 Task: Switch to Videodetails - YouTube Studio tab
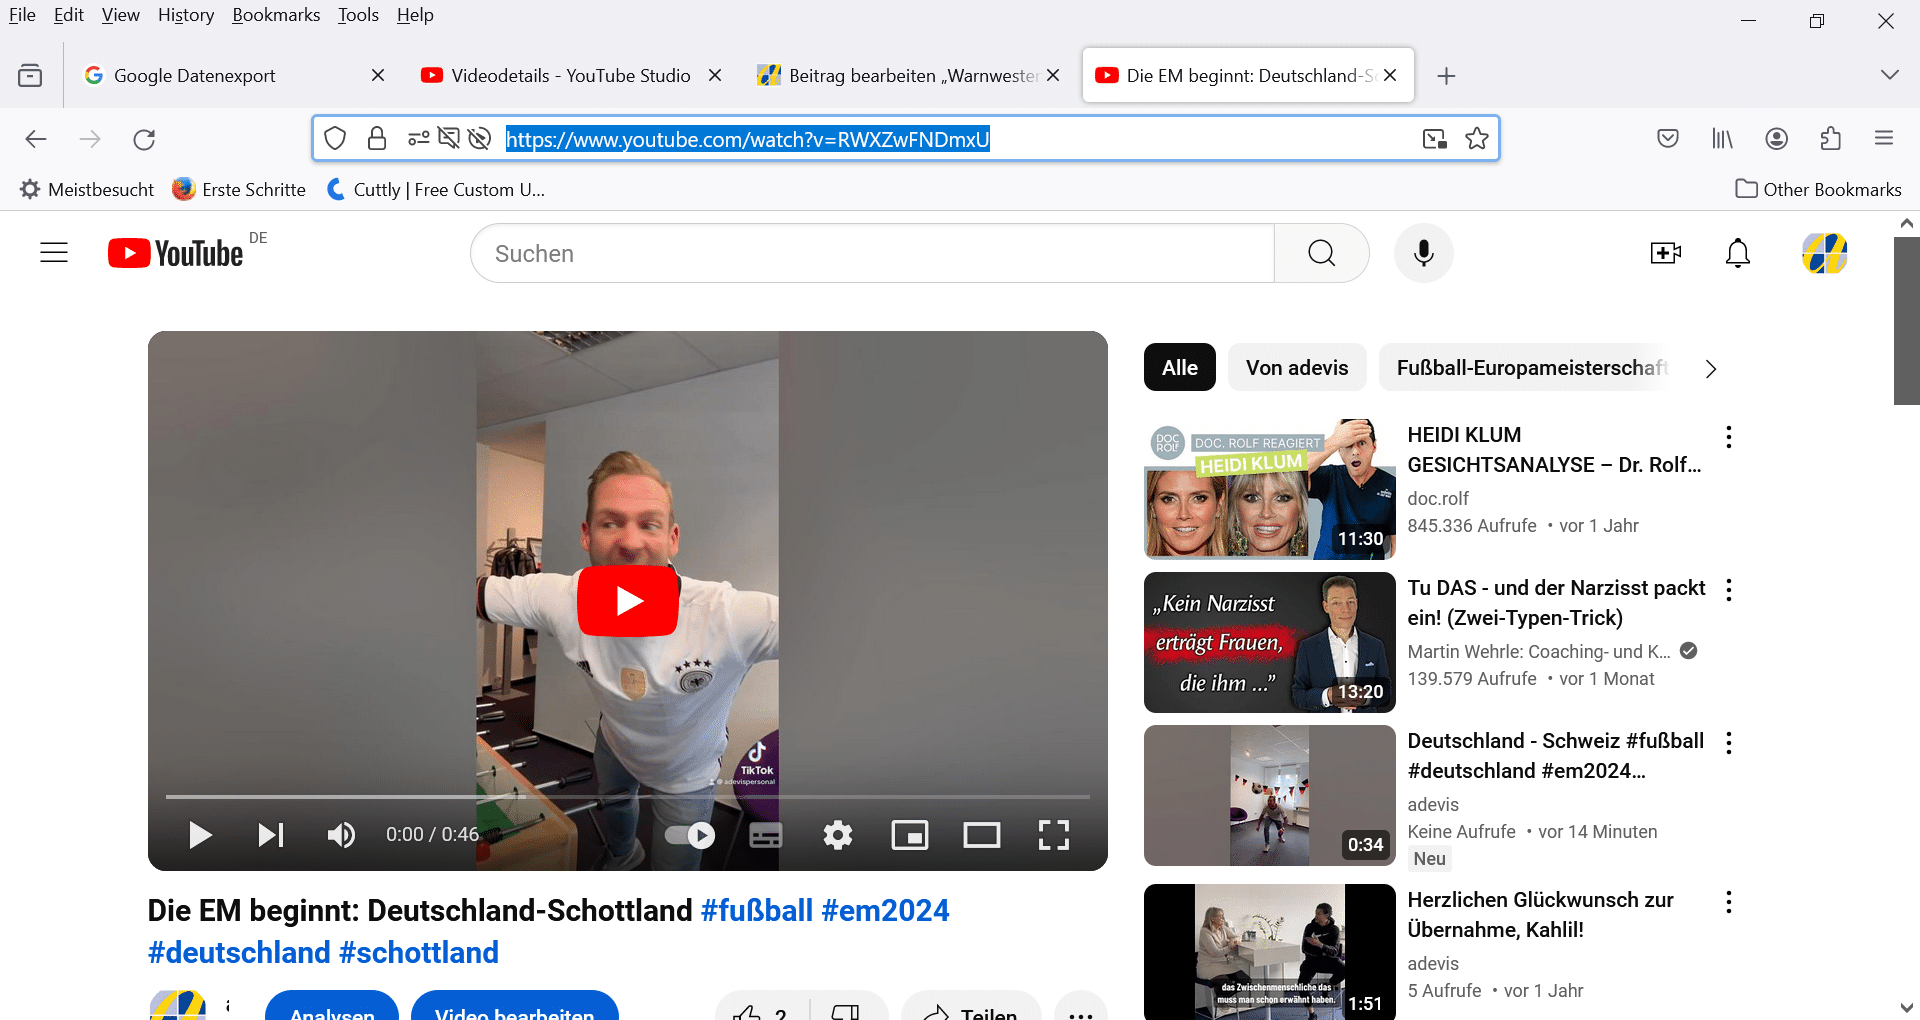570,75
